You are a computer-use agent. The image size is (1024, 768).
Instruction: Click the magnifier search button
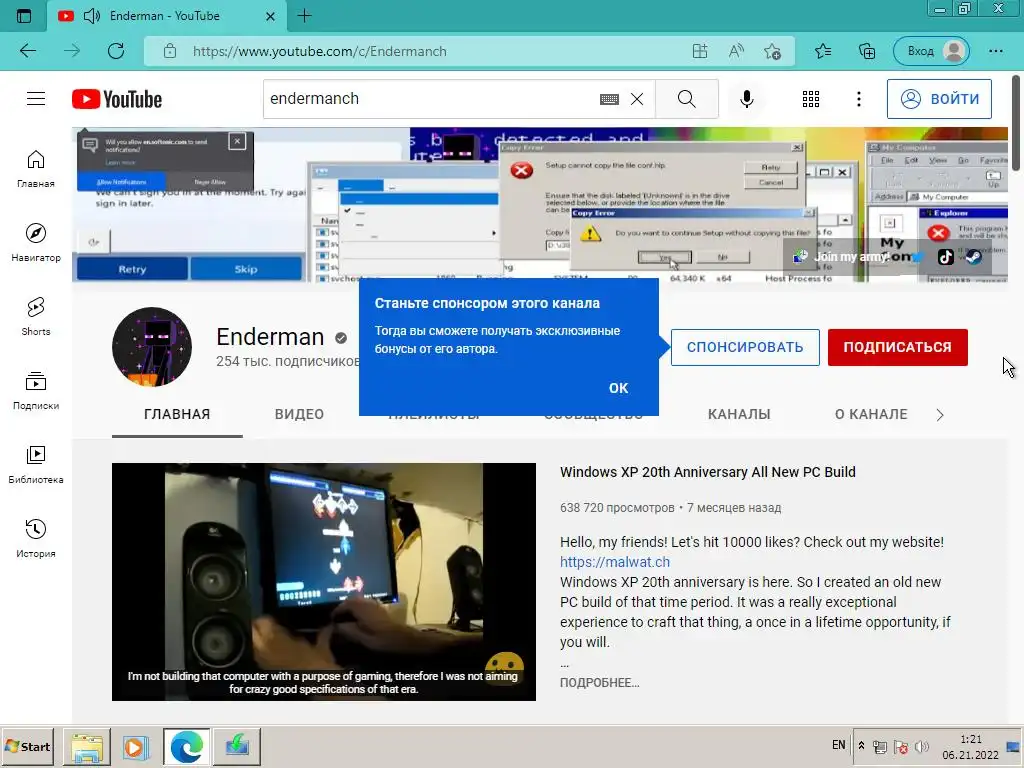[x=686, y=99]
